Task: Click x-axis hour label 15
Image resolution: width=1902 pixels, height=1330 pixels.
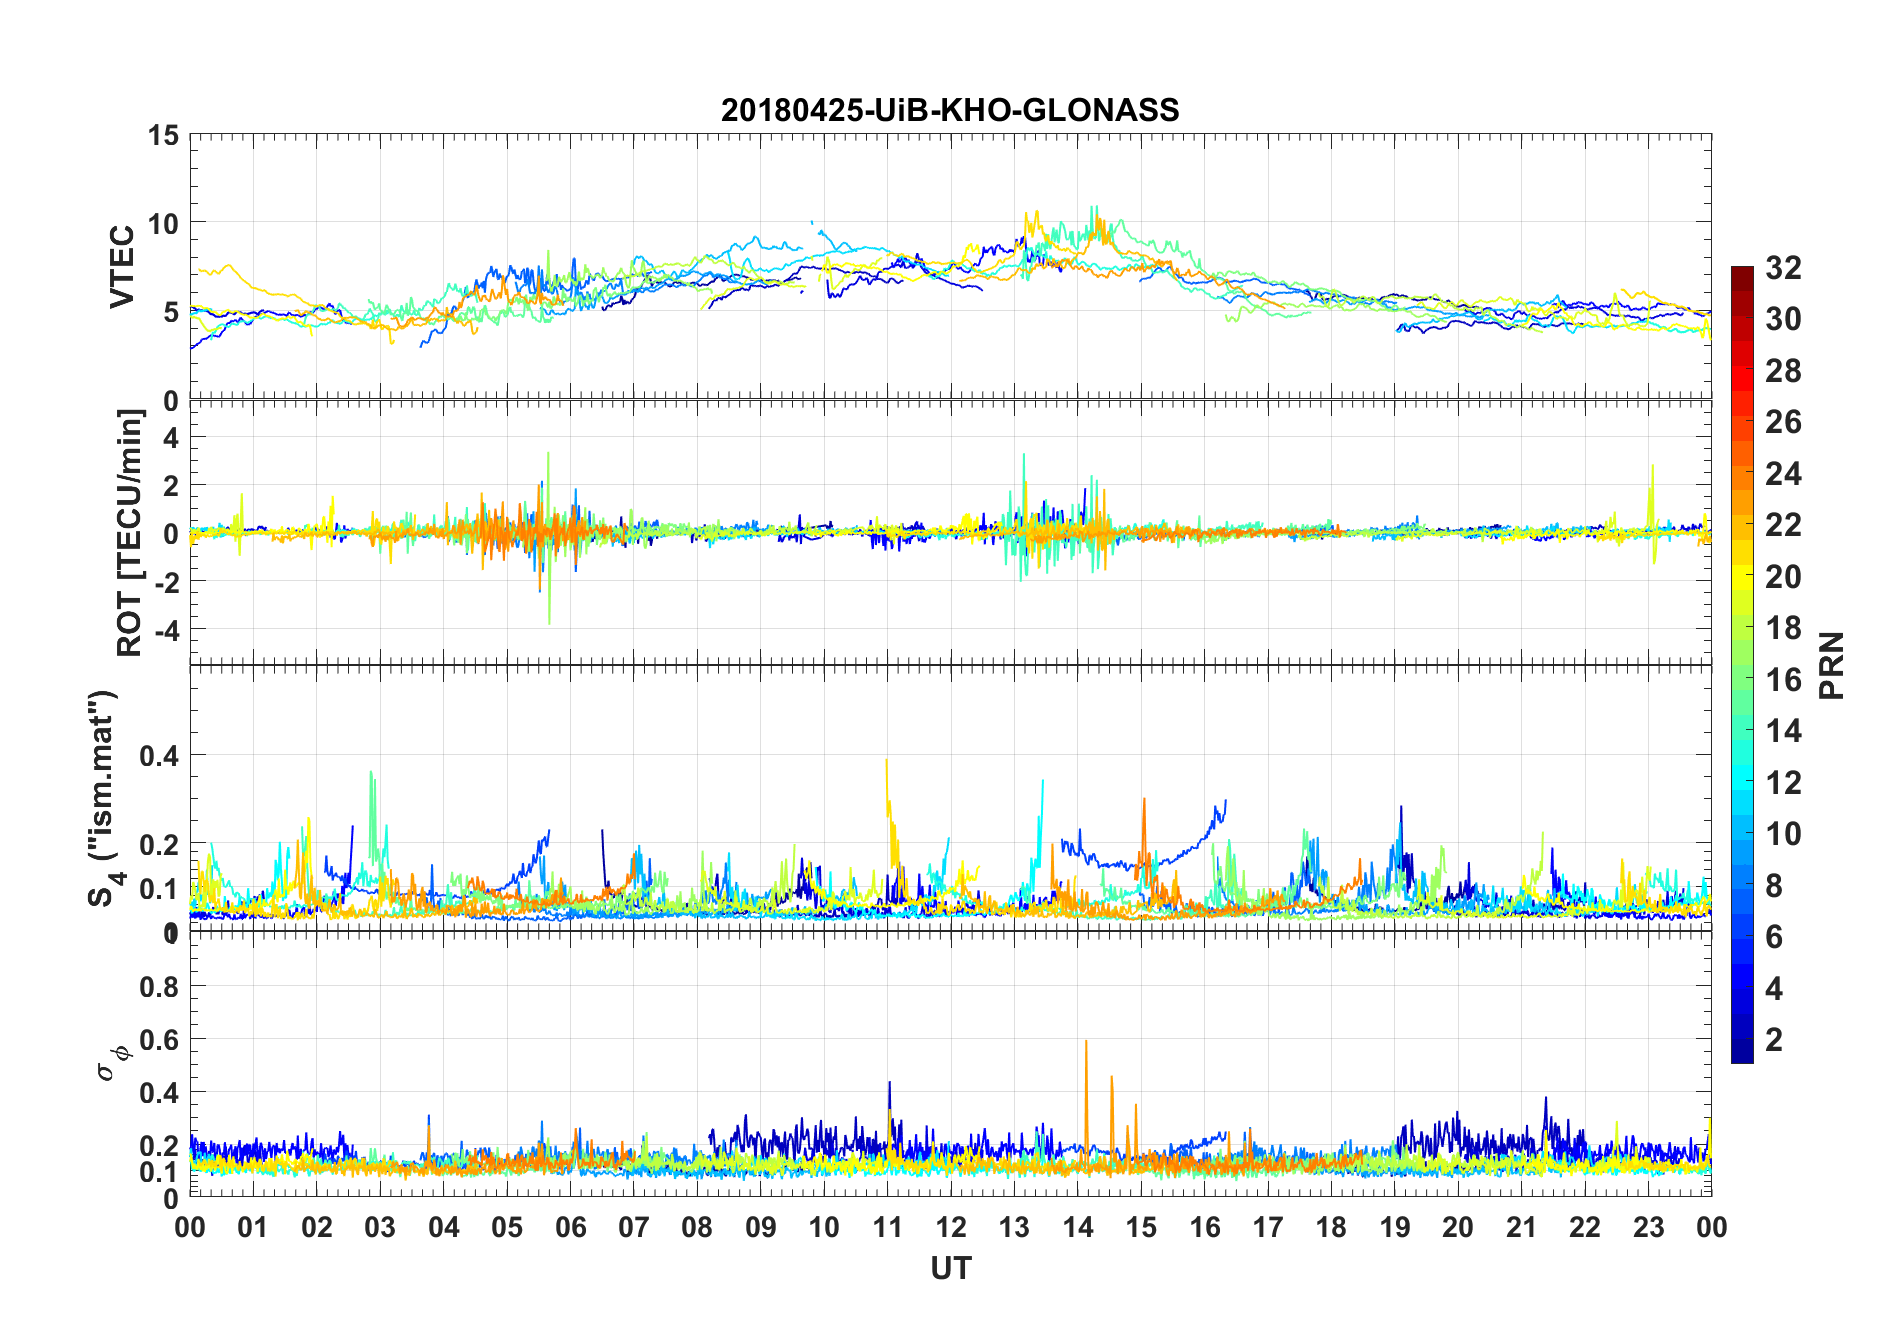Action: (1141, 1227)
